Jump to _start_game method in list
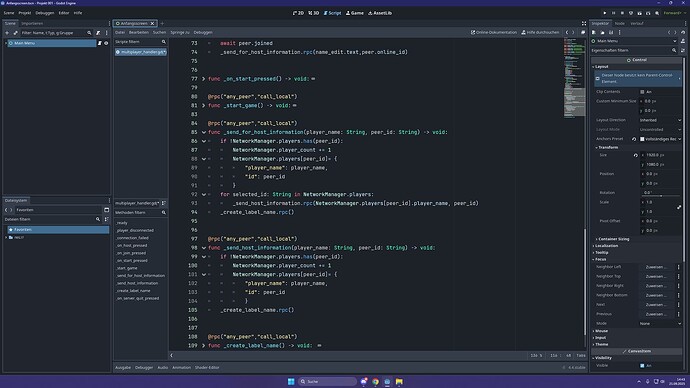 tap(127, 268)
